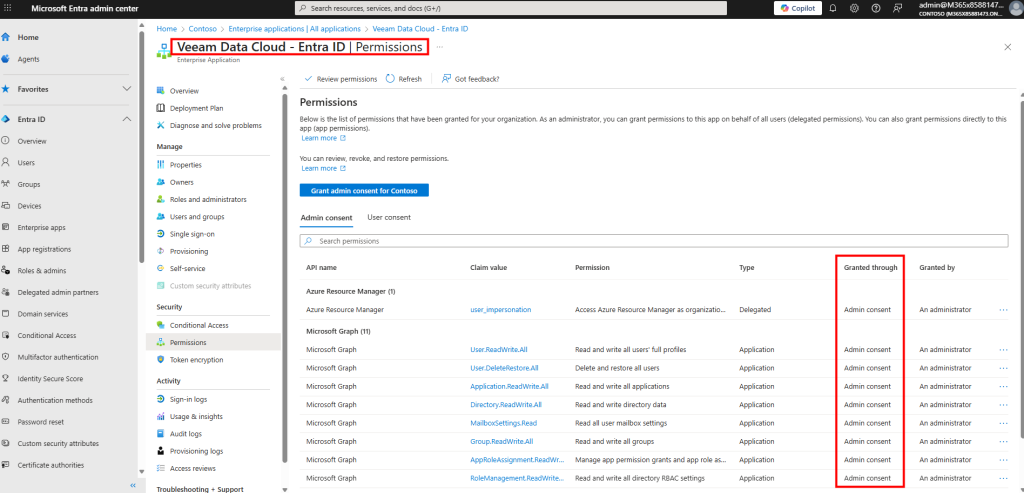Open the user_impersonation claim value link
Viewport: 1024px width, 493px height.
(500, 310)
